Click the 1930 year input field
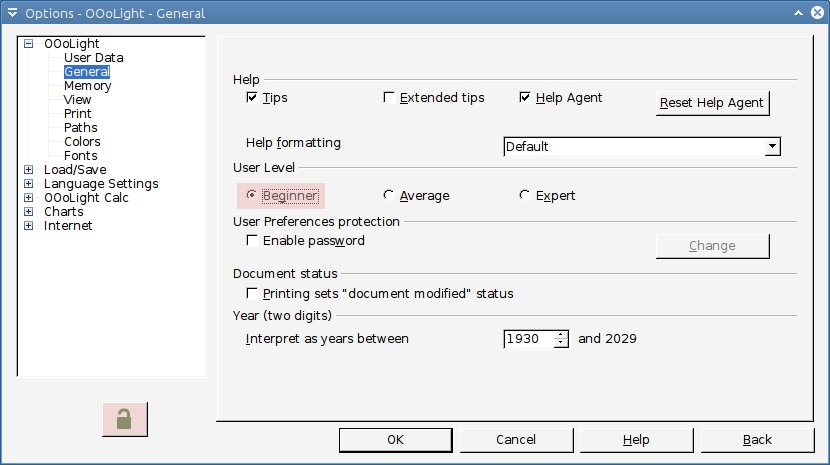830x465 pixels. click(529, 339)
